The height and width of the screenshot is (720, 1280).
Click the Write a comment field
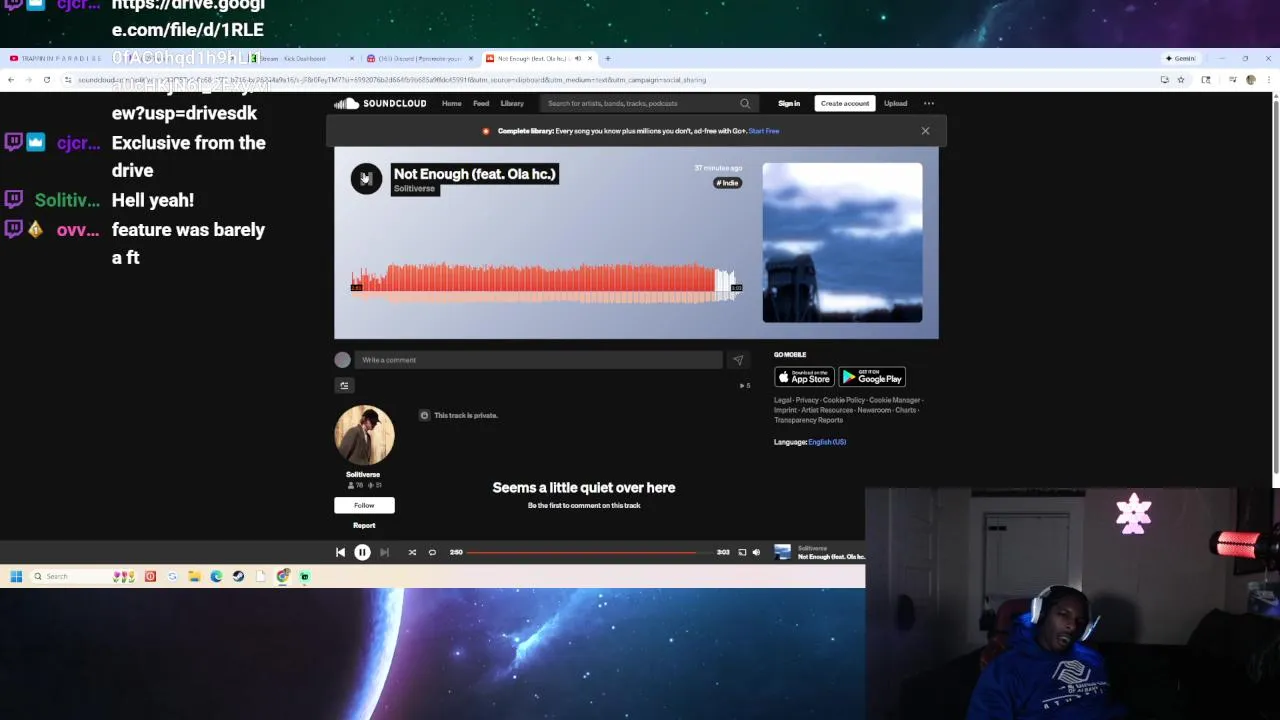[538, 360]
